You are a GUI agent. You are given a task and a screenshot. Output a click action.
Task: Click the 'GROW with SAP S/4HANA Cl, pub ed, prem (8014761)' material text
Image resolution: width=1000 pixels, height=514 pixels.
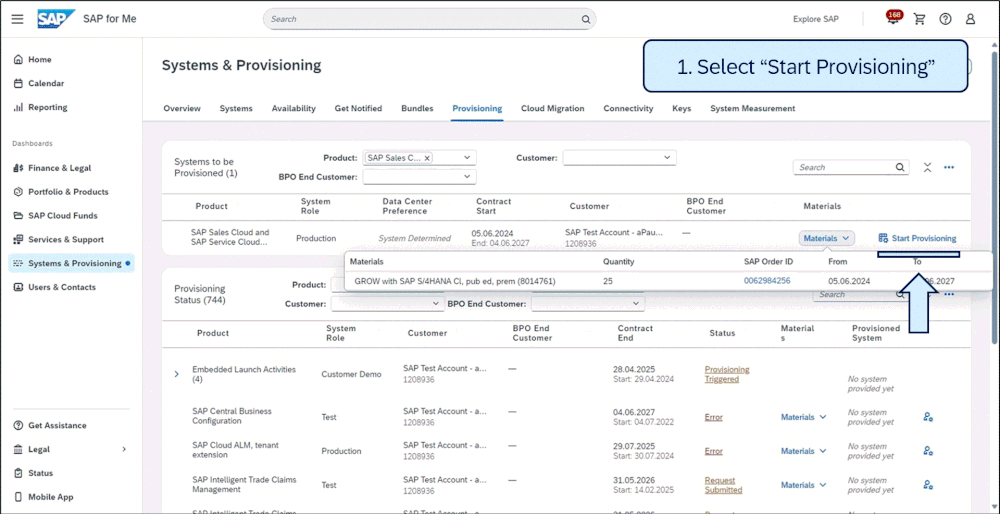coord(455,281)
